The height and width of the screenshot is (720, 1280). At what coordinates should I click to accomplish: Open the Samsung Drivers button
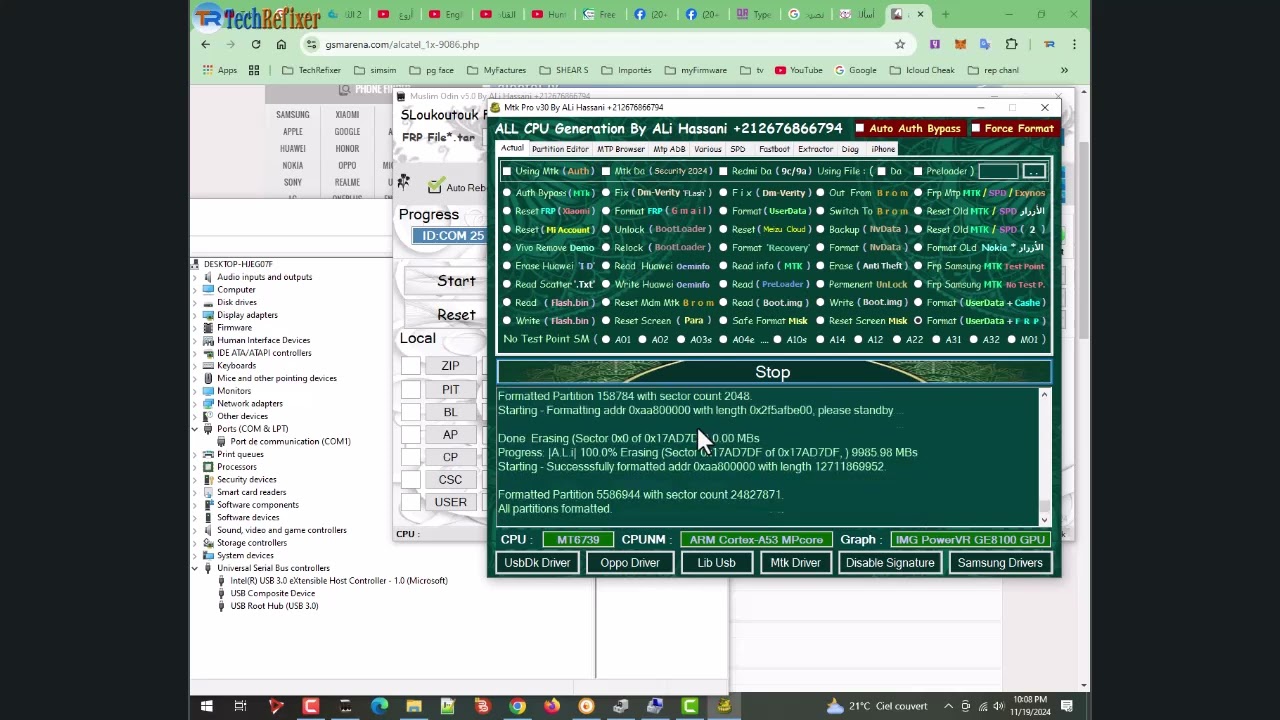pos(1000,563)
